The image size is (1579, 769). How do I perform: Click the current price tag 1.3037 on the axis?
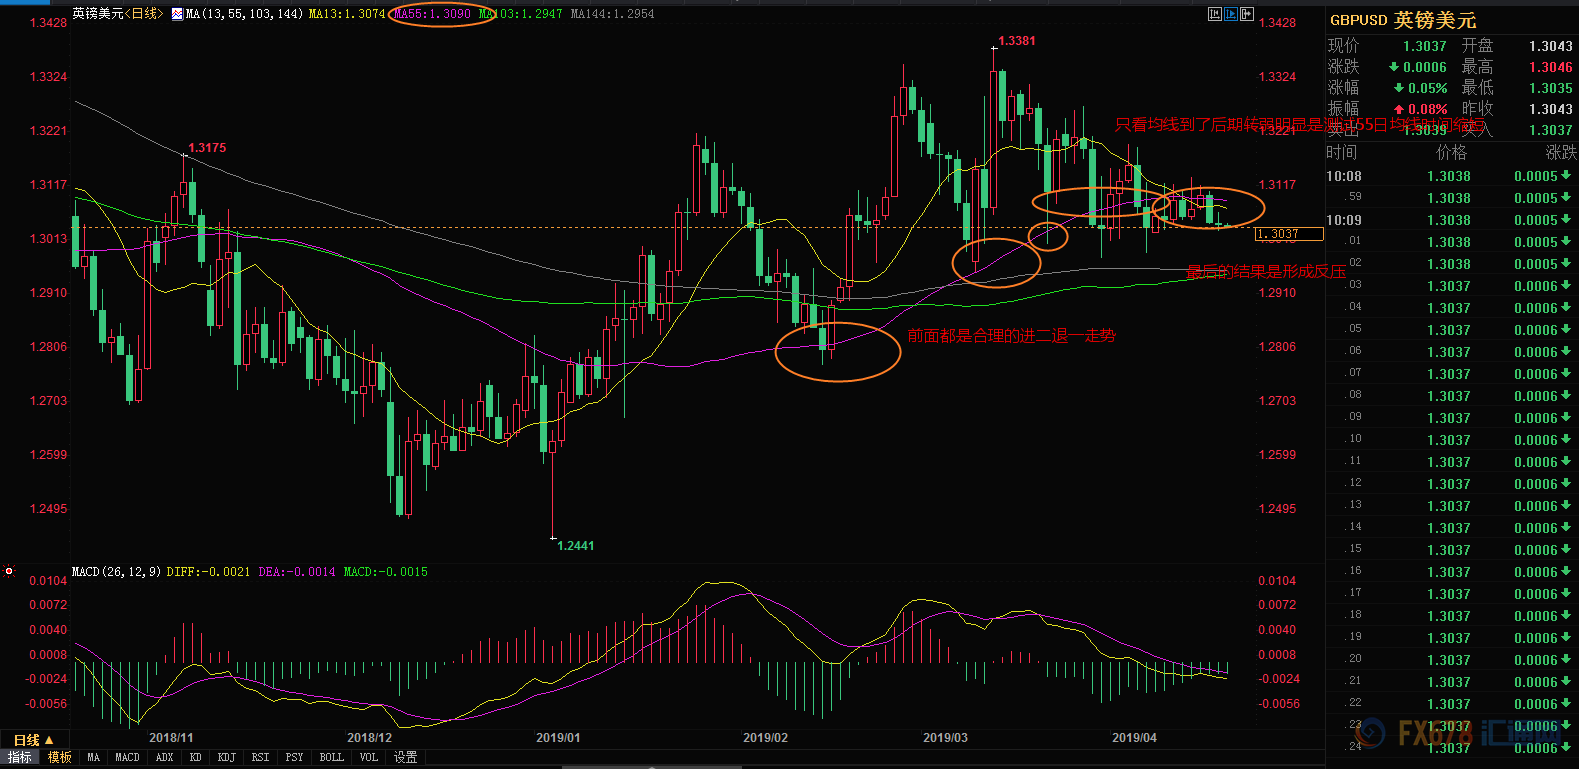tap(1289, 234)
